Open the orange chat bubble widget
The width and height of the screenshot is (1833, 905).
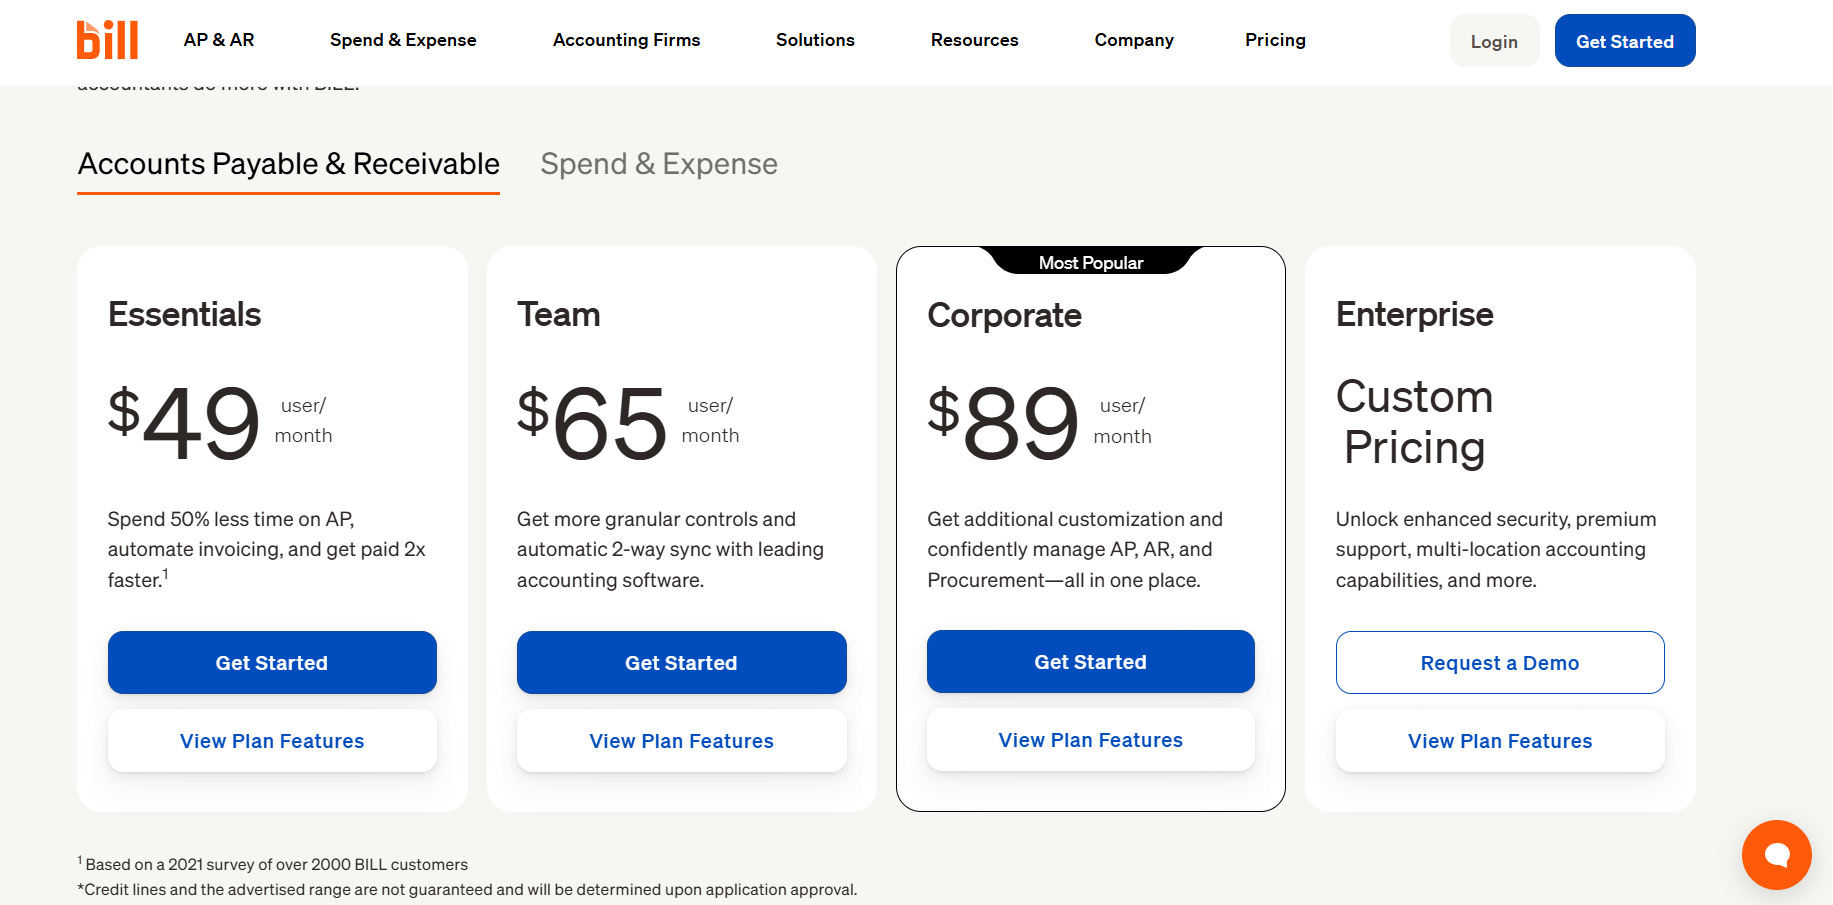click(x=1776, y=855)
